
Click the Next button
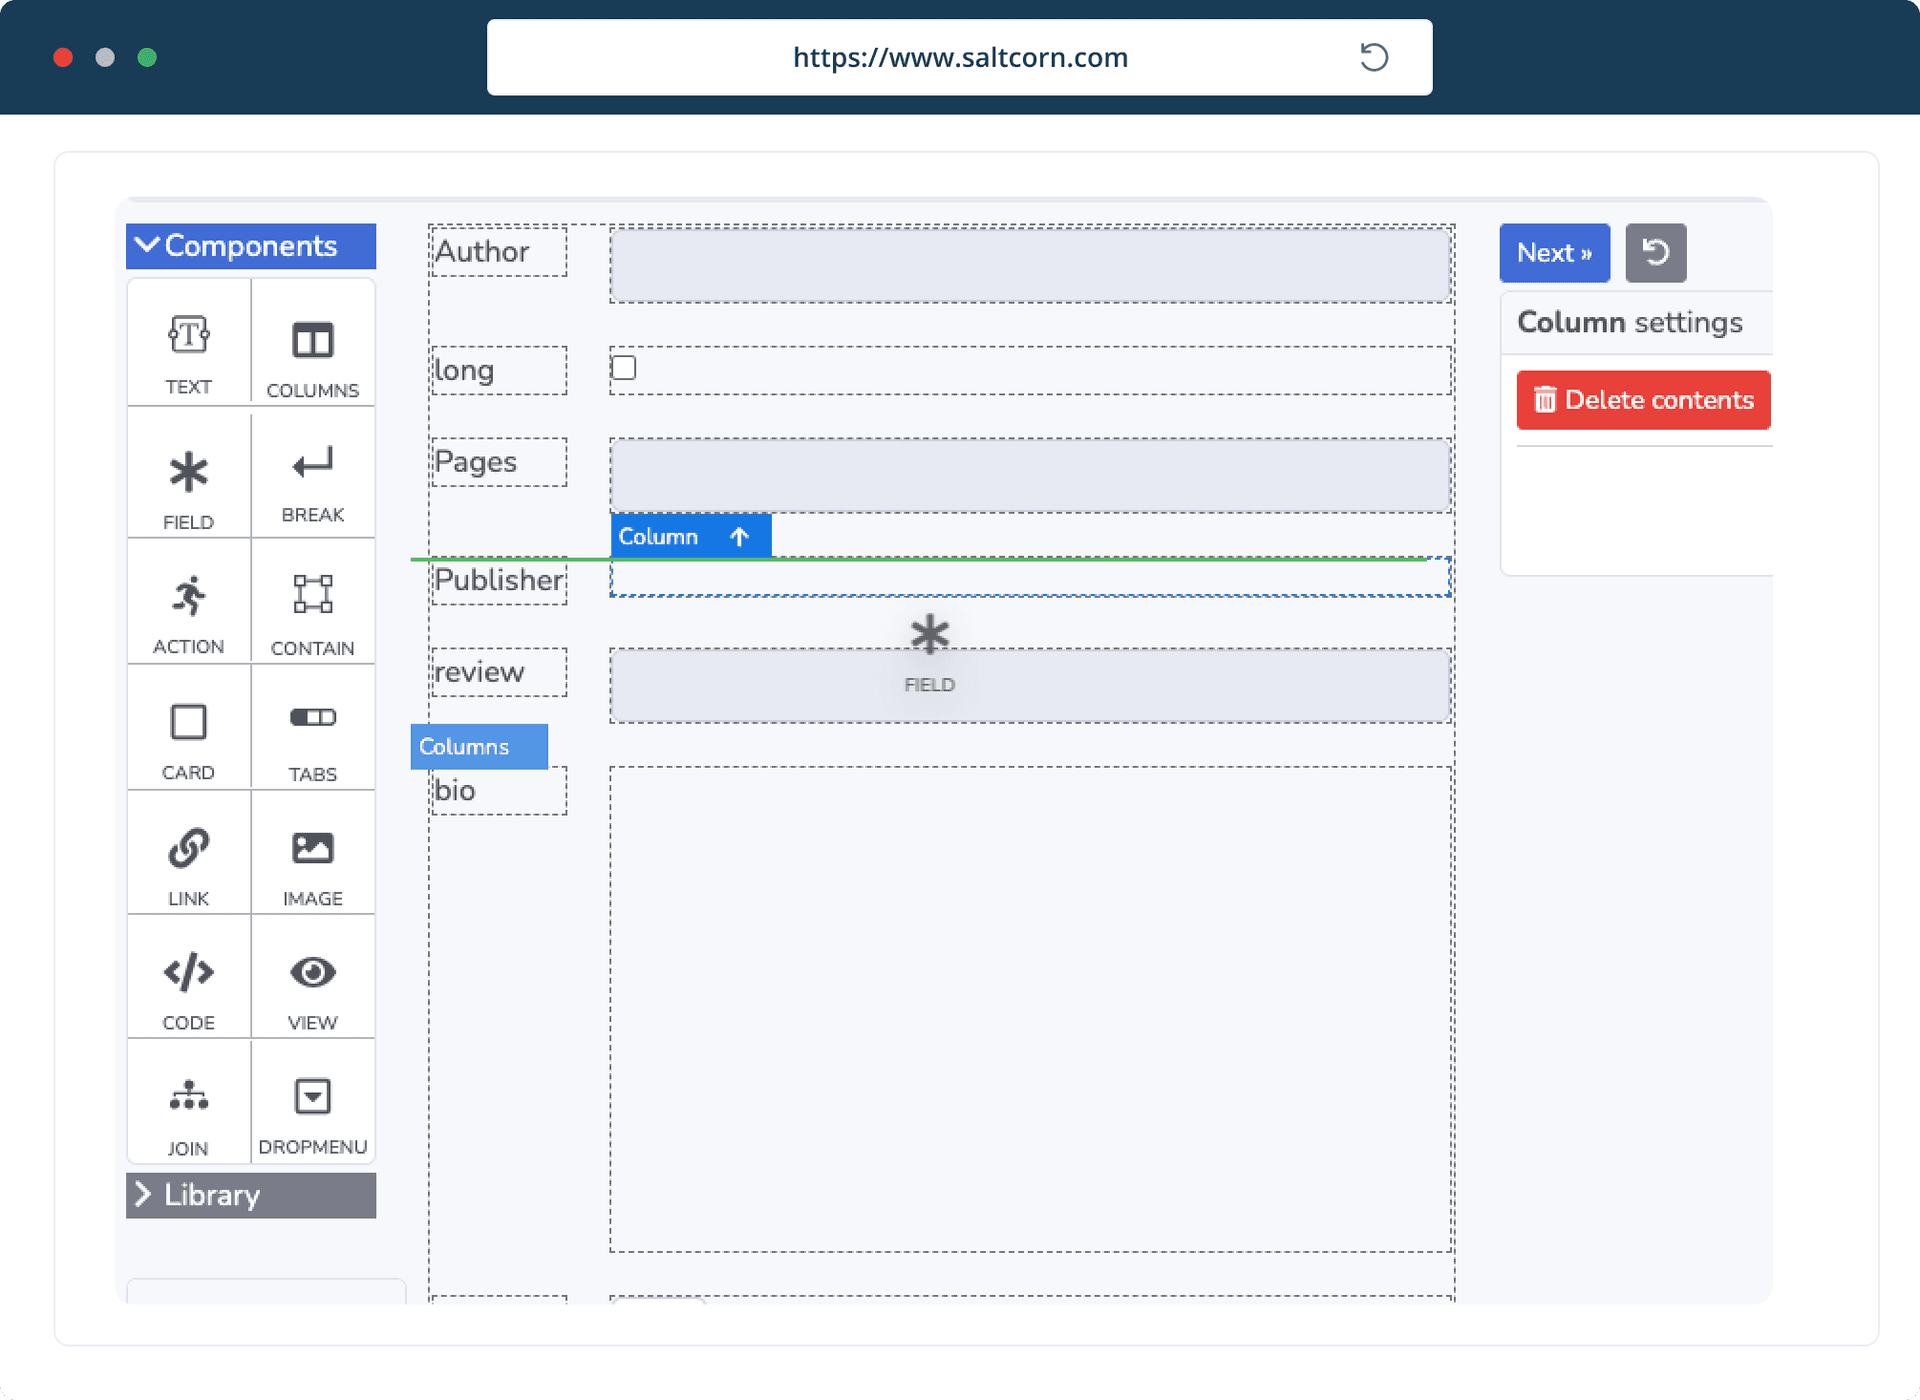[1554, 253]
